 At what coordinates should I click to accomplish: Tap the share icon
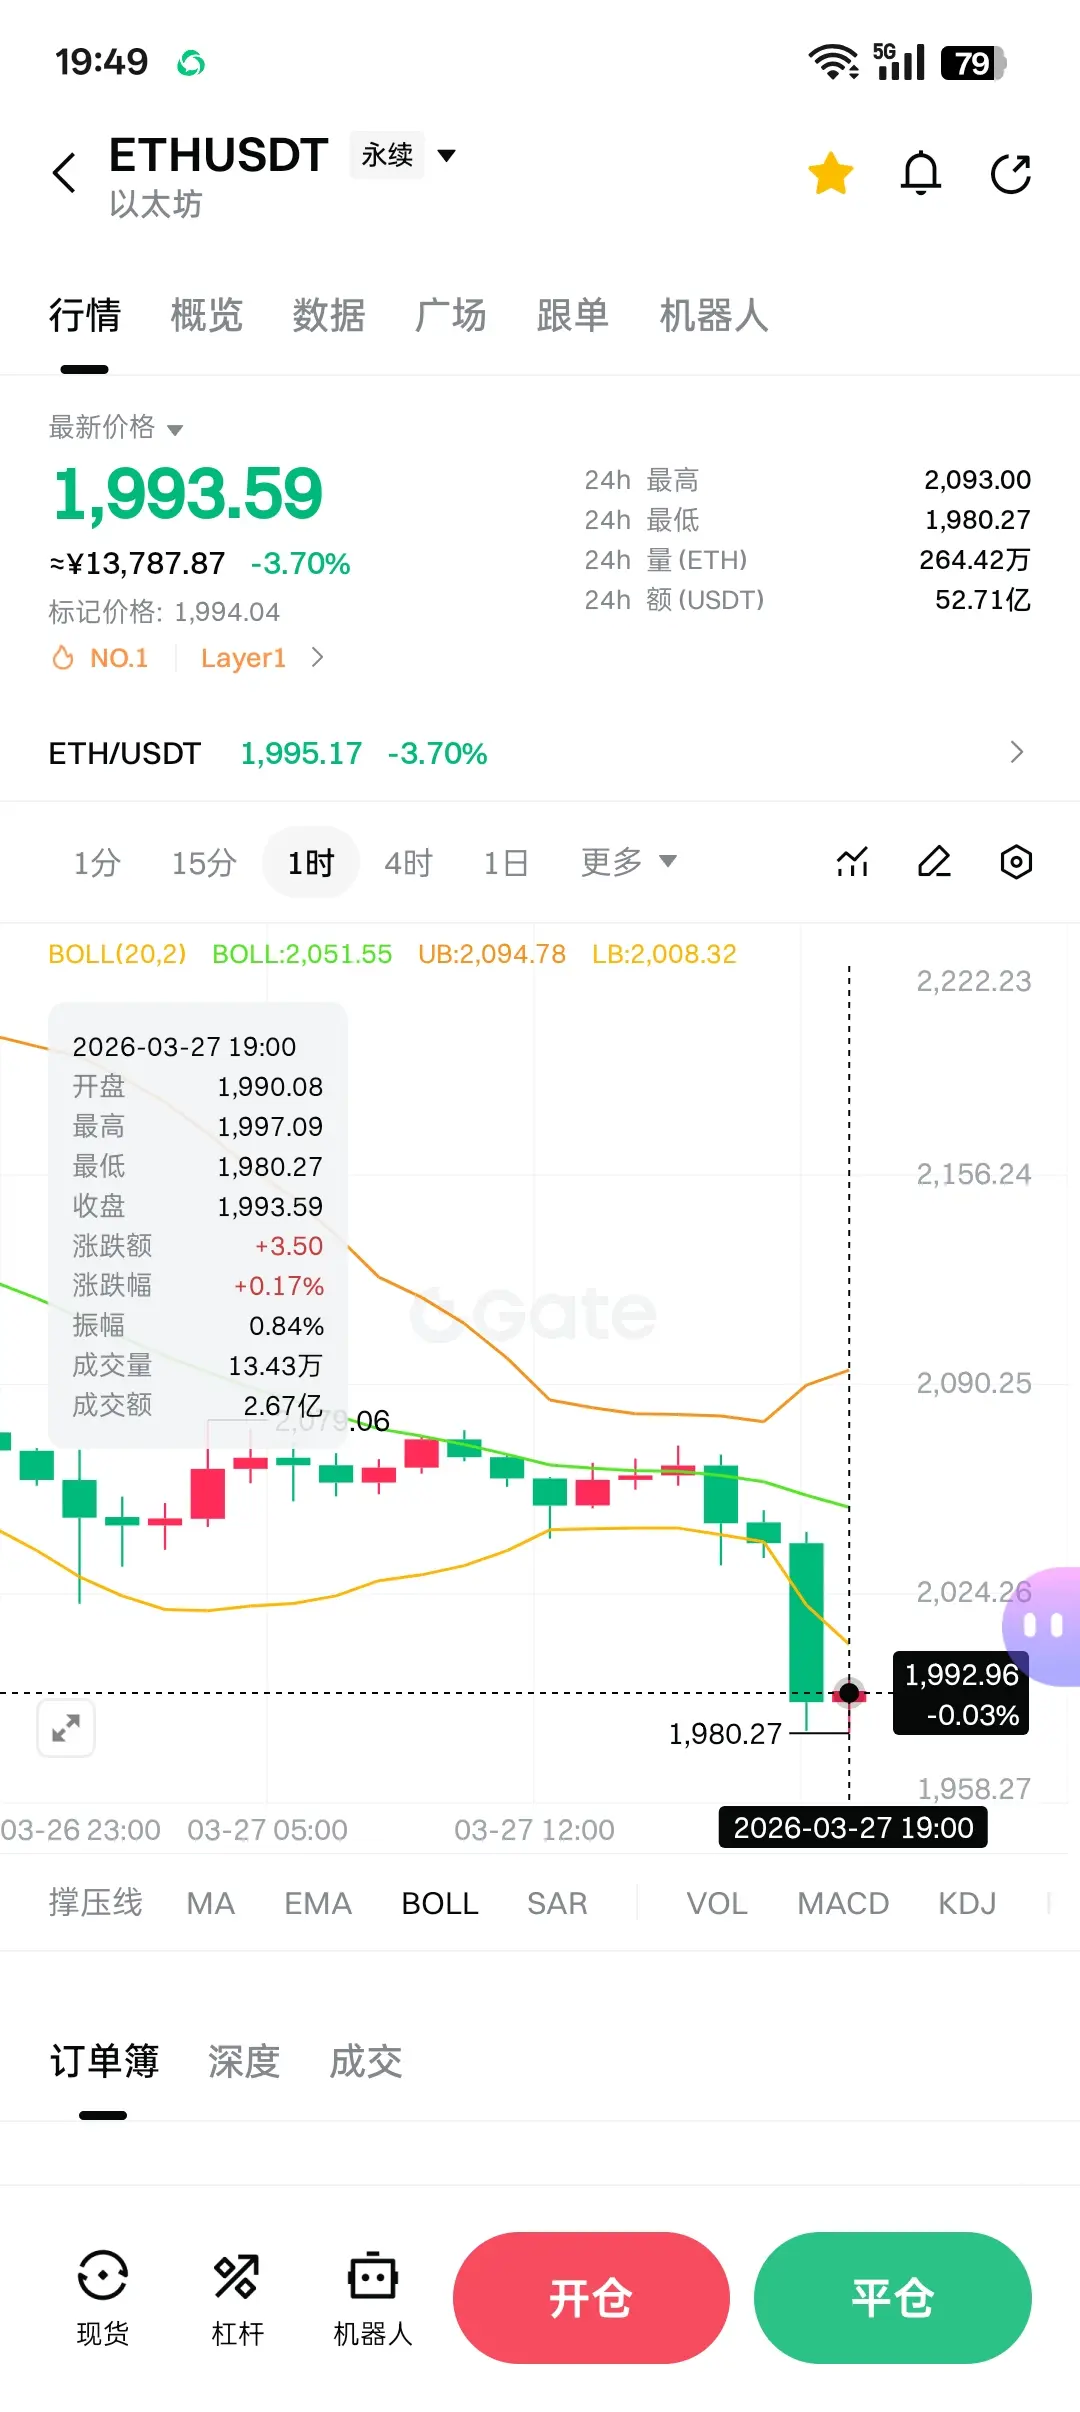(x=1011, y=174)
